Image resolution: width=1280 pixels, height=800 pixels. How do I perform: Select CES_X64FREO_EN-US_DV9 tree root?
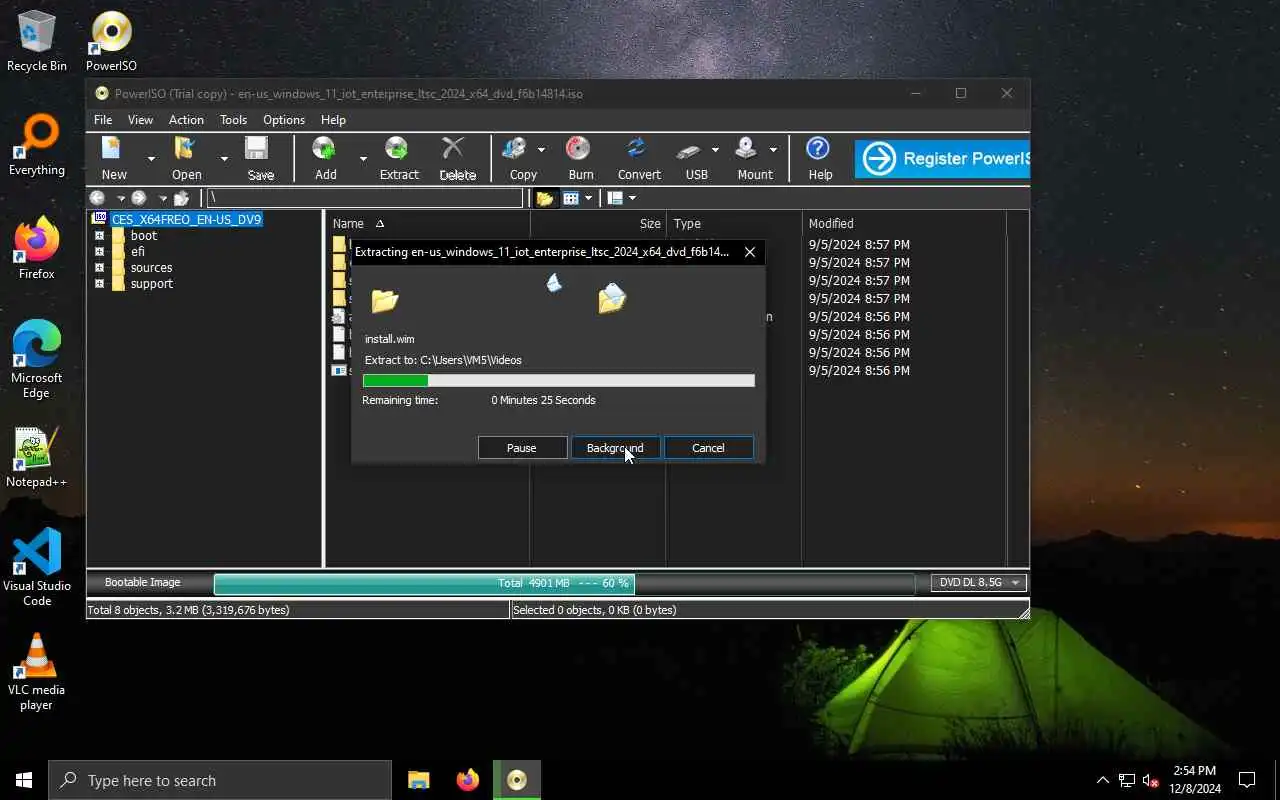point(186,219)
